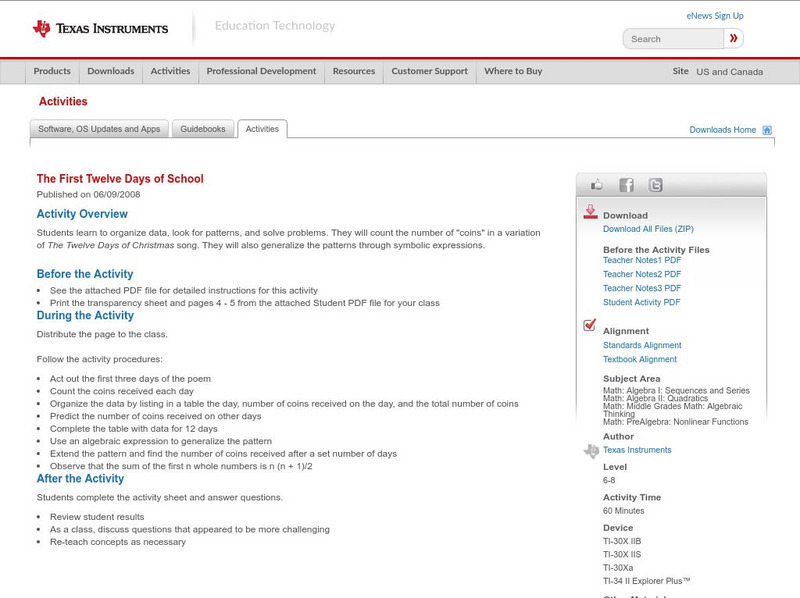Click the TI-34 II Explorer Plus device entry
Viewport: 800px width, 598px height.
pyautogui.click(x=646, y=581)
